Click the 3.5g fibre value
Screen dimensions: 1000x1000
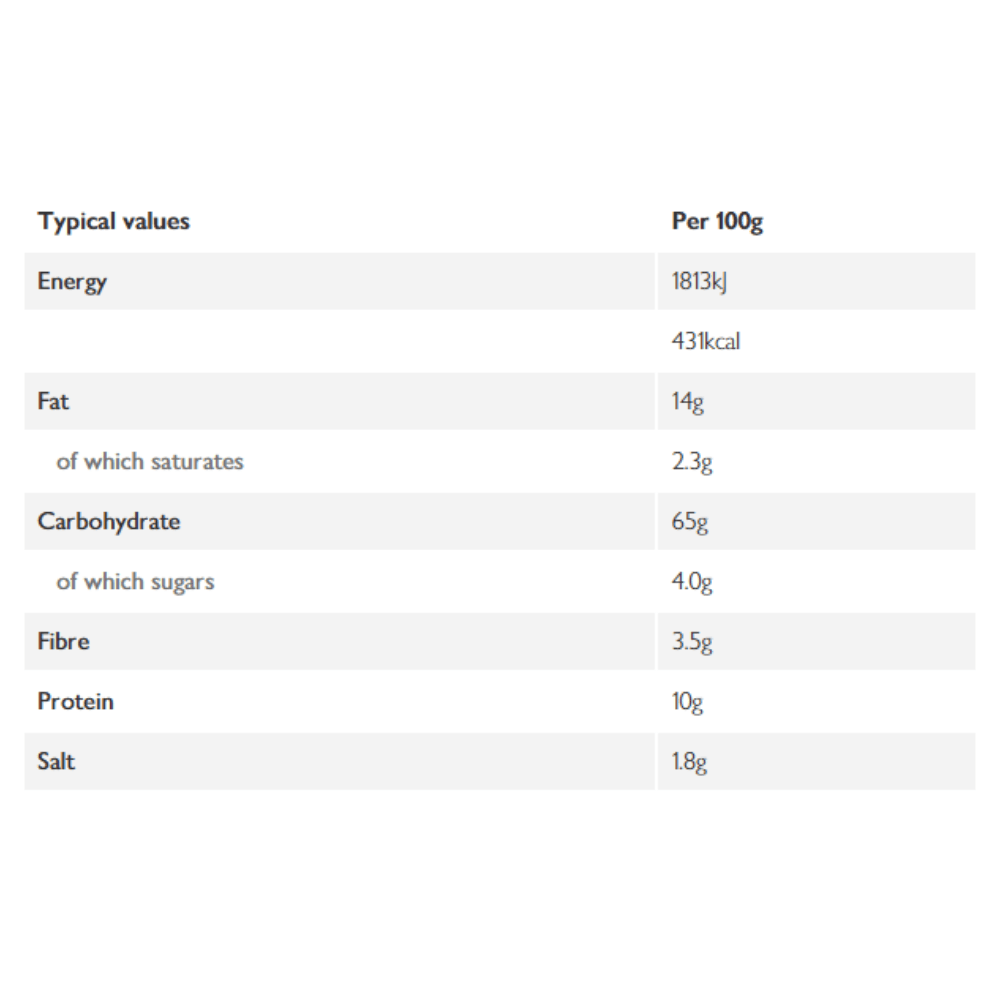click(692, 642)
